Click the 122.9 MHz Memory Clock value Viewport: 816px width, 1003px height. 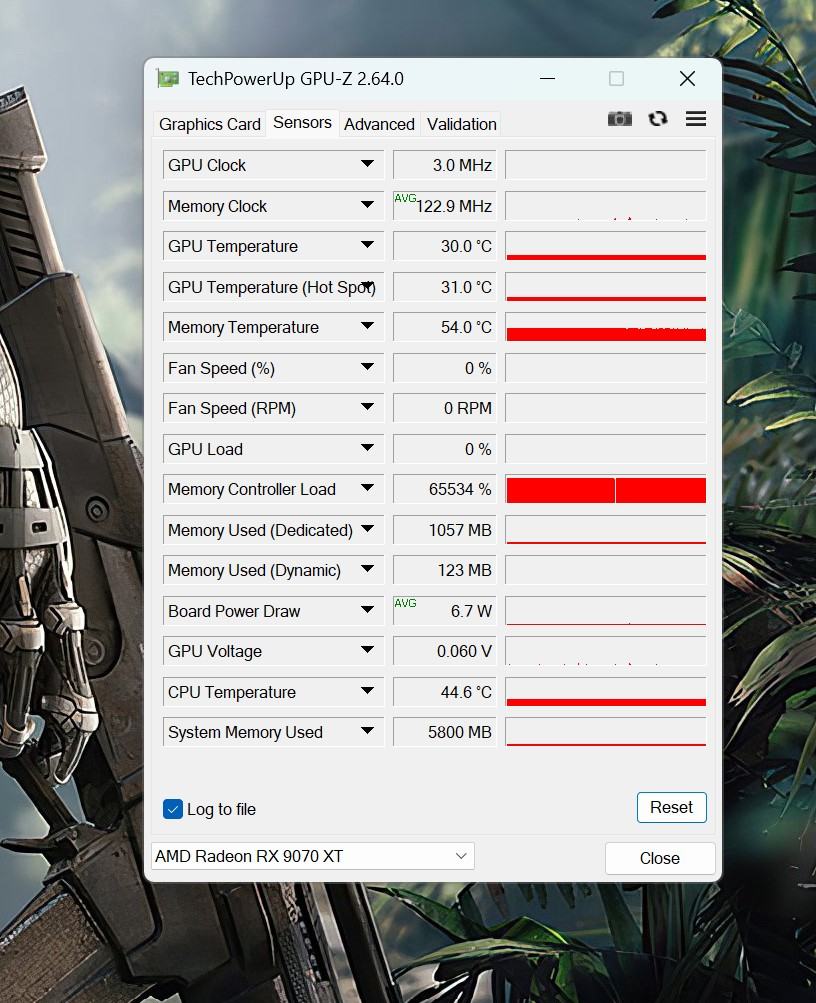click(444, 206)
